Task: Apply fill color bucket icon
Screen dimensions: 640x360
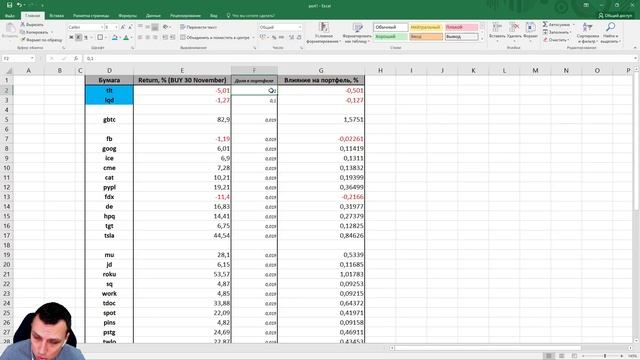Action: click(x=115, y=38)
